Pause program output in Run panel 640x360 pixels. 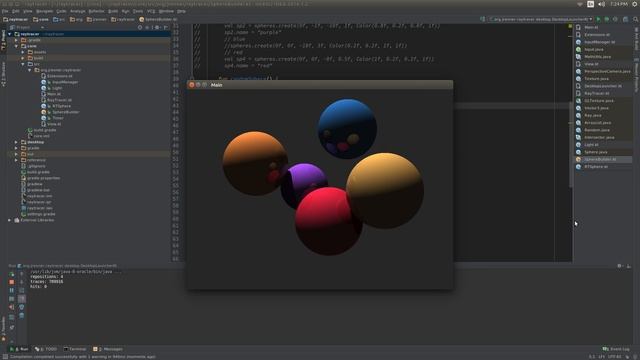[x=11, y=290]
